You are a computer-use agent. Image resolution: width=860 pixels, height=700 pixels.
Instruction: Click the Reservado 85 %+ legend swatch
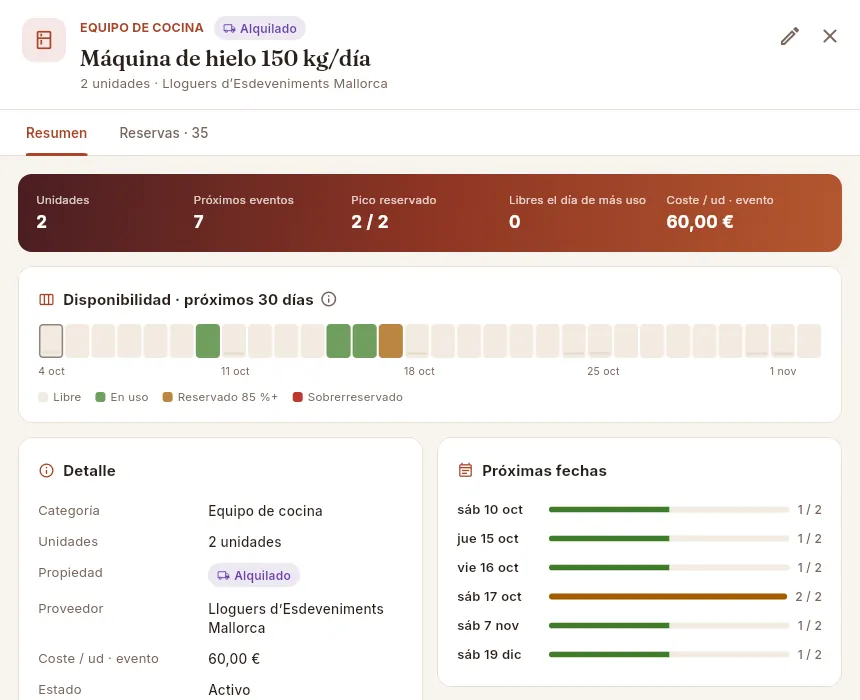[168, 397]
